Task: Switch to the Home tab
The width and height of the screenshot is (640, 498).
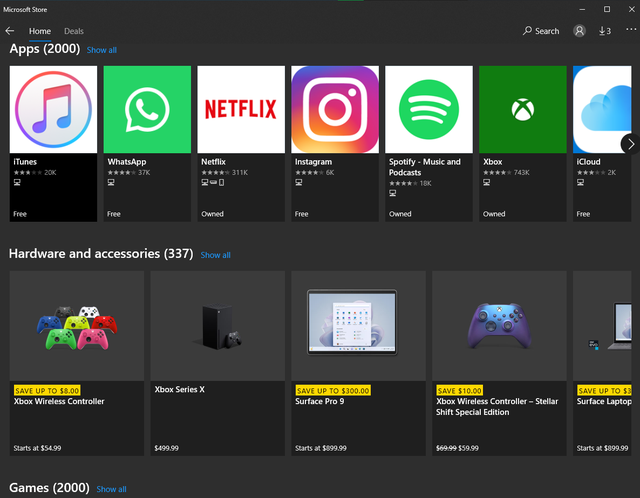Action: pyautogui.click(x=40, y=31)
